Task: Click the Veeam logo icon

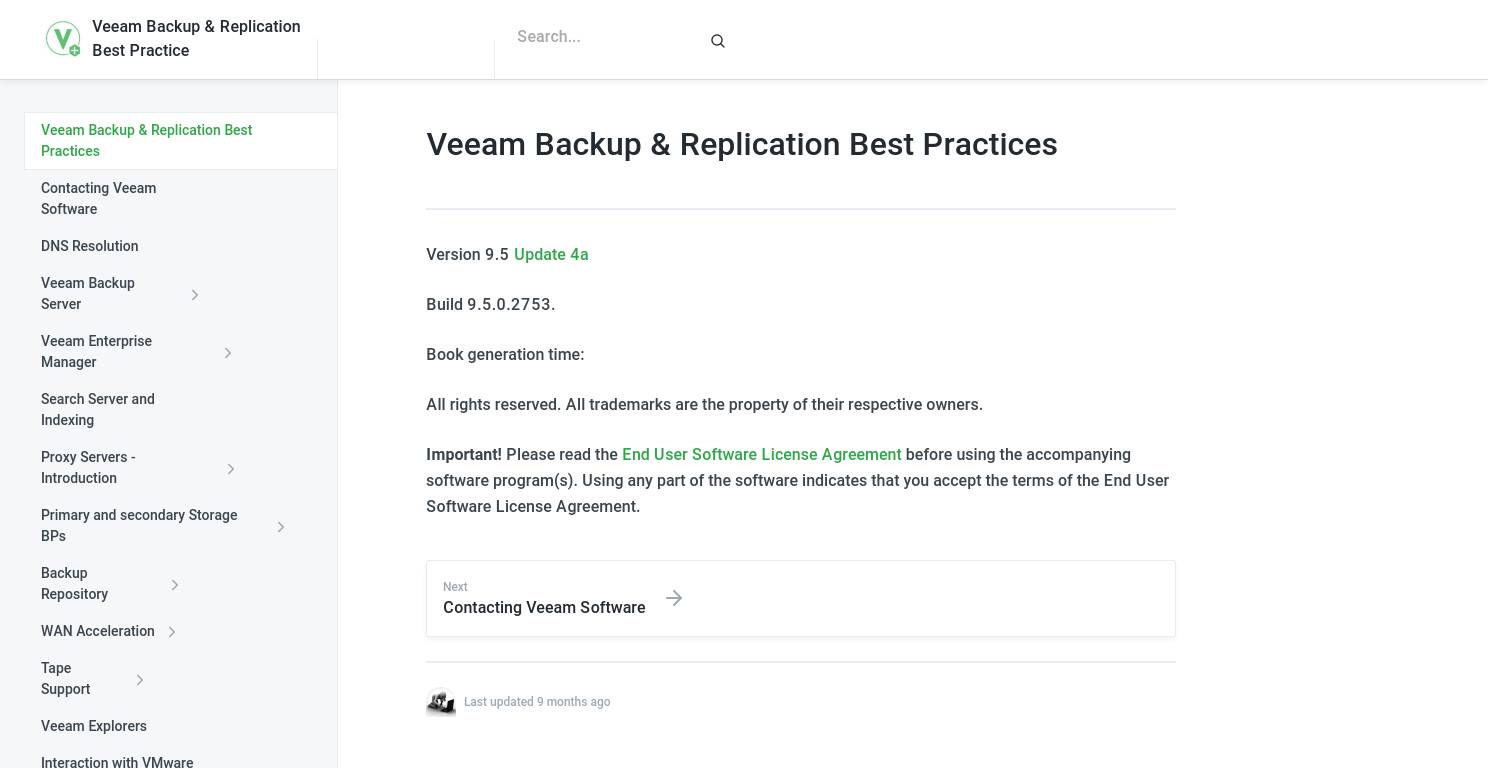Action: [63, 39]
